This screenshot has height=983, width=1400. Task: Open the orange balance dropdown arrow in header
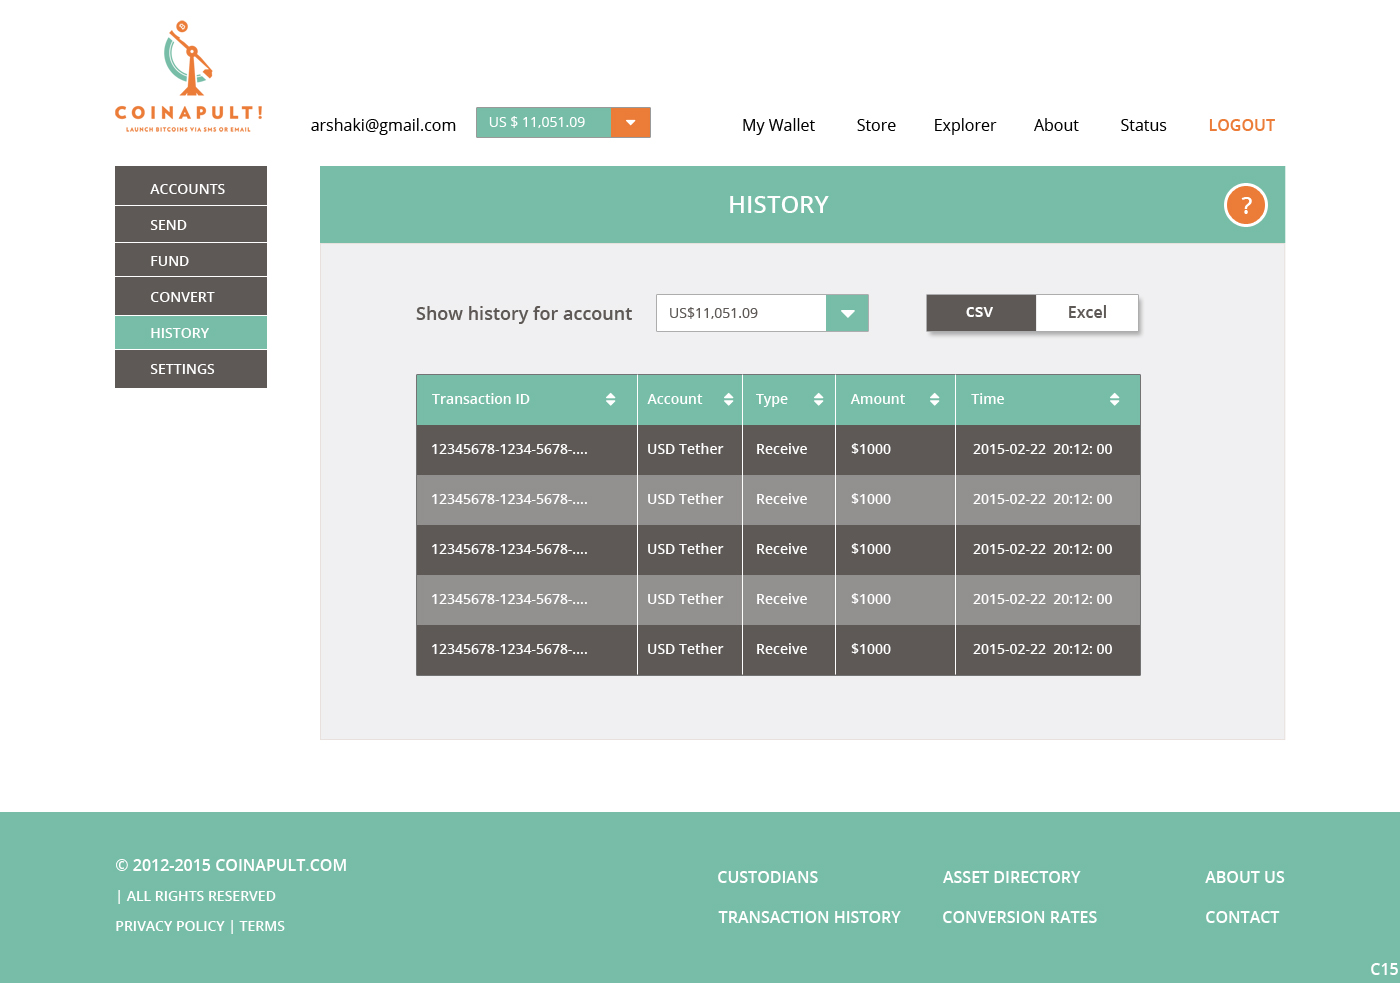[631, 122]
